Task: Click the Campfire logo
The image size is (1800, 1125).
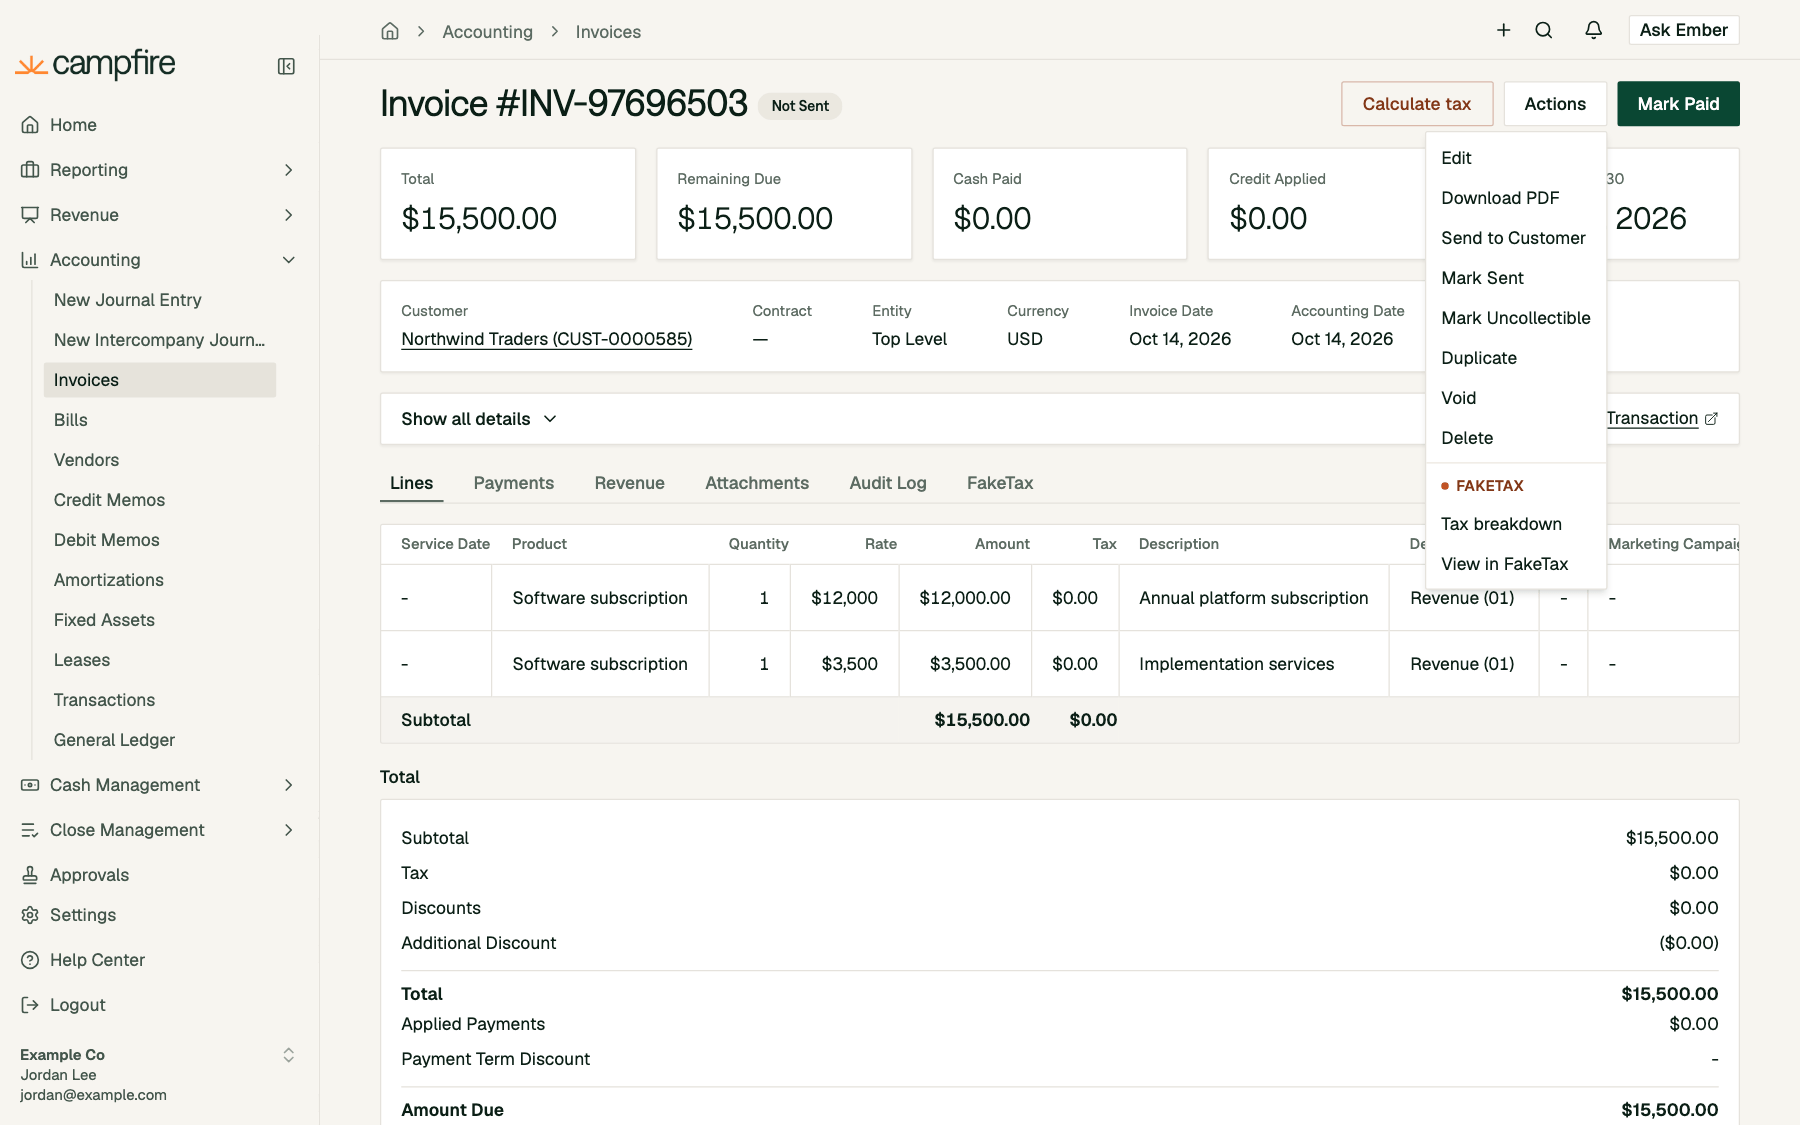Action: coord(96,64)
